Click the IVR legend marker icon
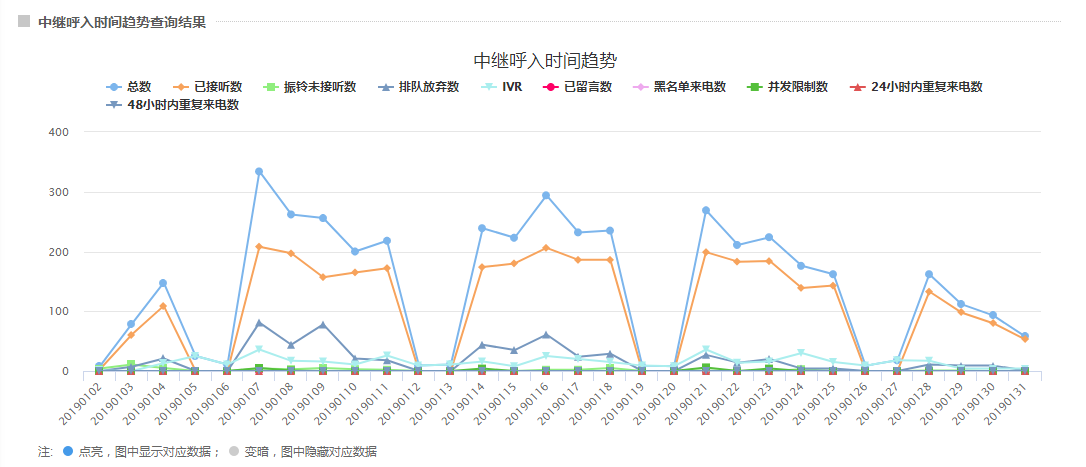The width and height of the screenshot is (1086, 467). 487,87
